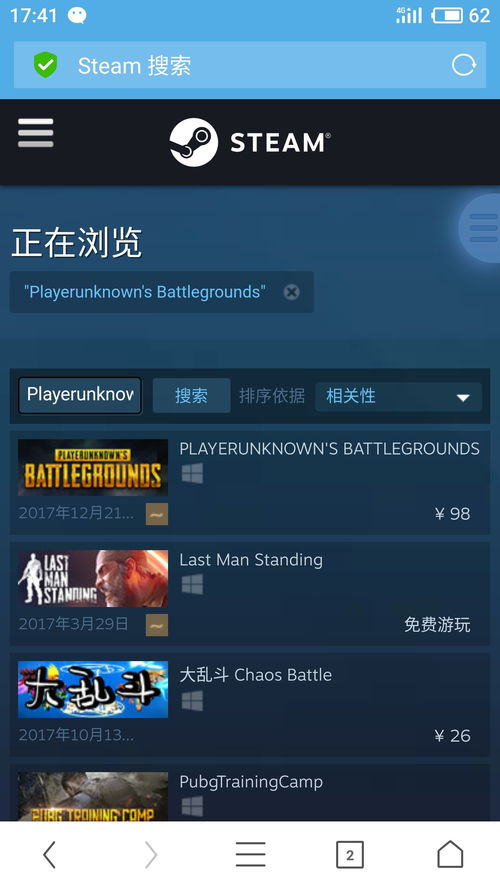Screen dimensions: 500x888
Task: Focus the Playerunknown search input field
Action: pos(80,395)
